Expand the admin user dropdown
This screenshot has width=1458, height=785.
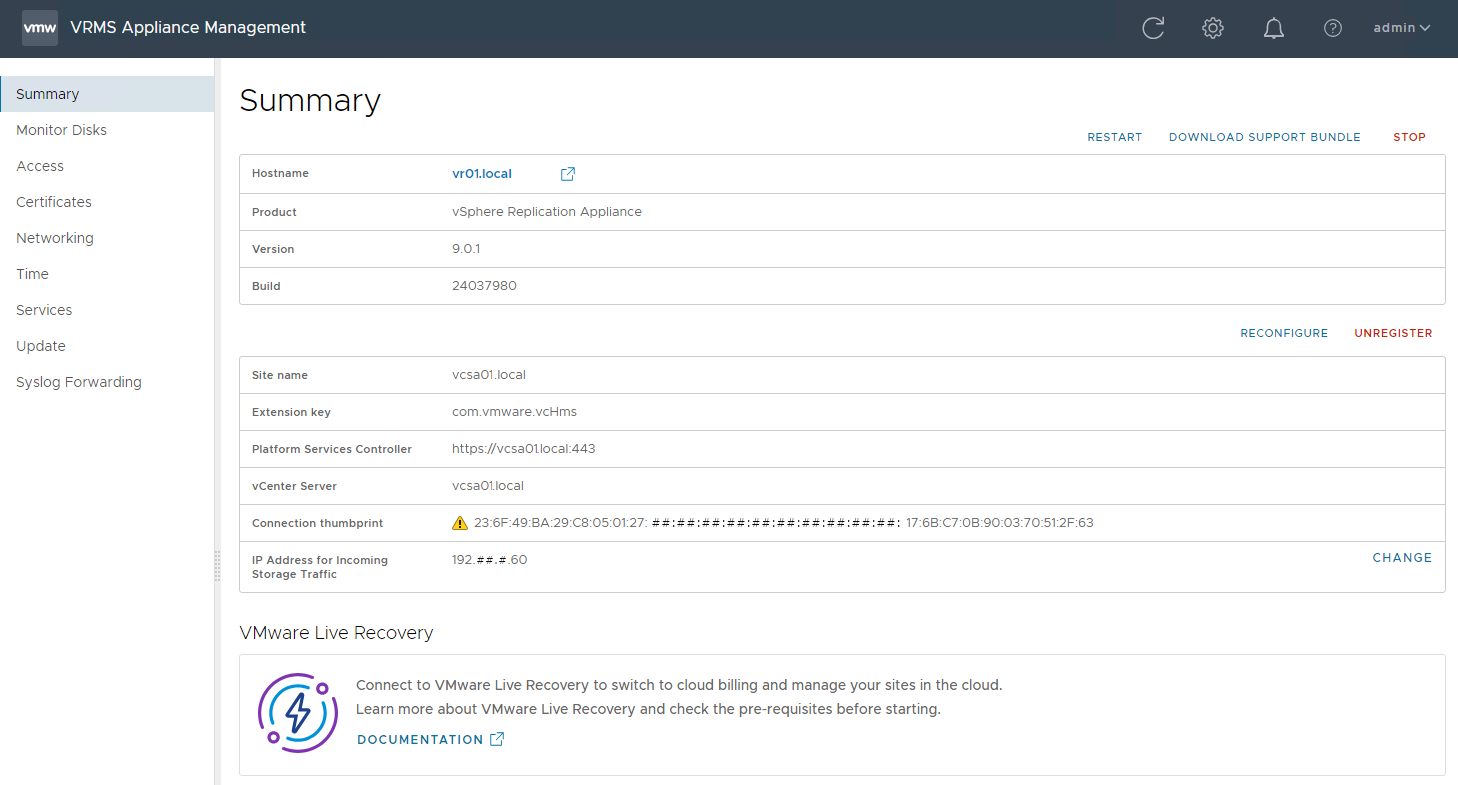1401,28
